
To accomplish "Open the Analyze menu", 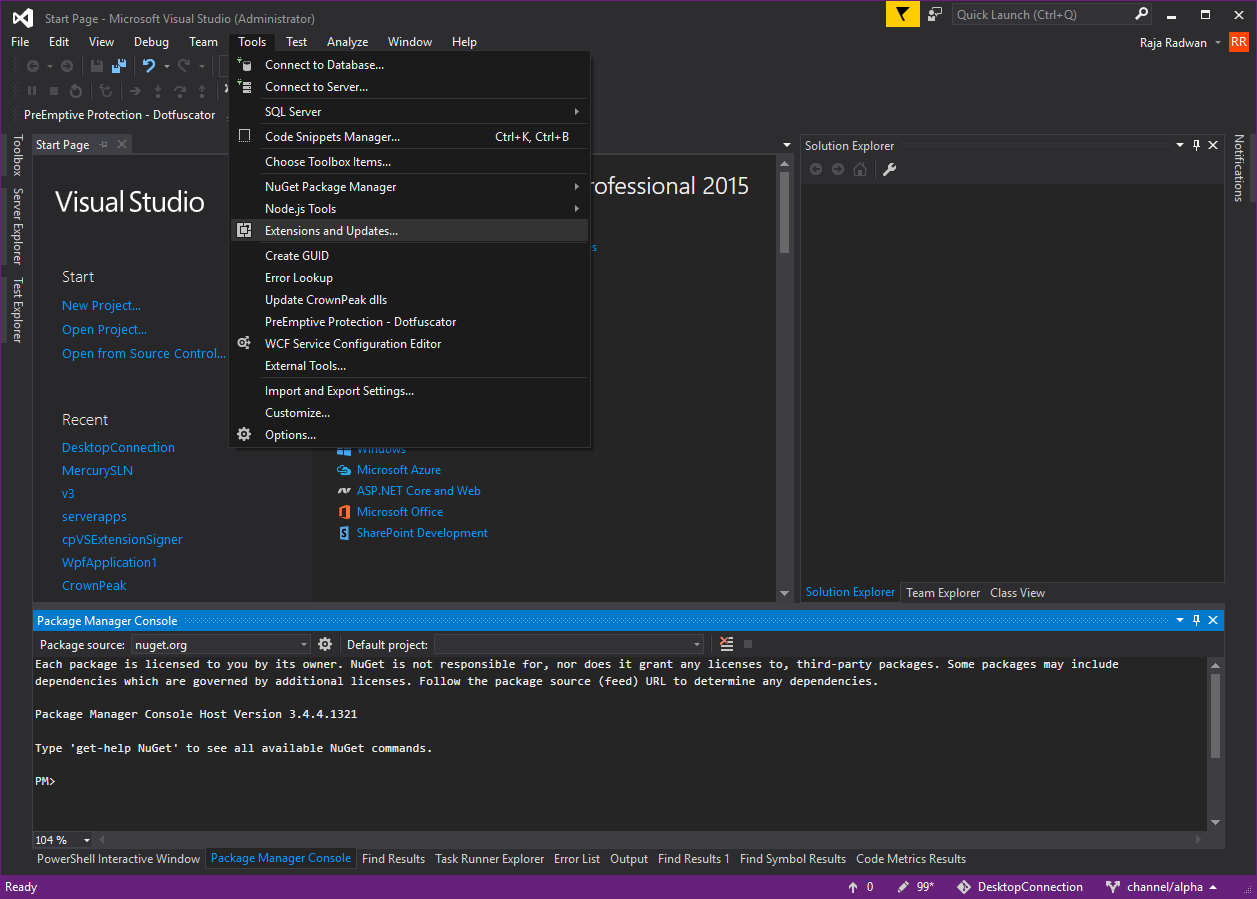I will (347, 42).
